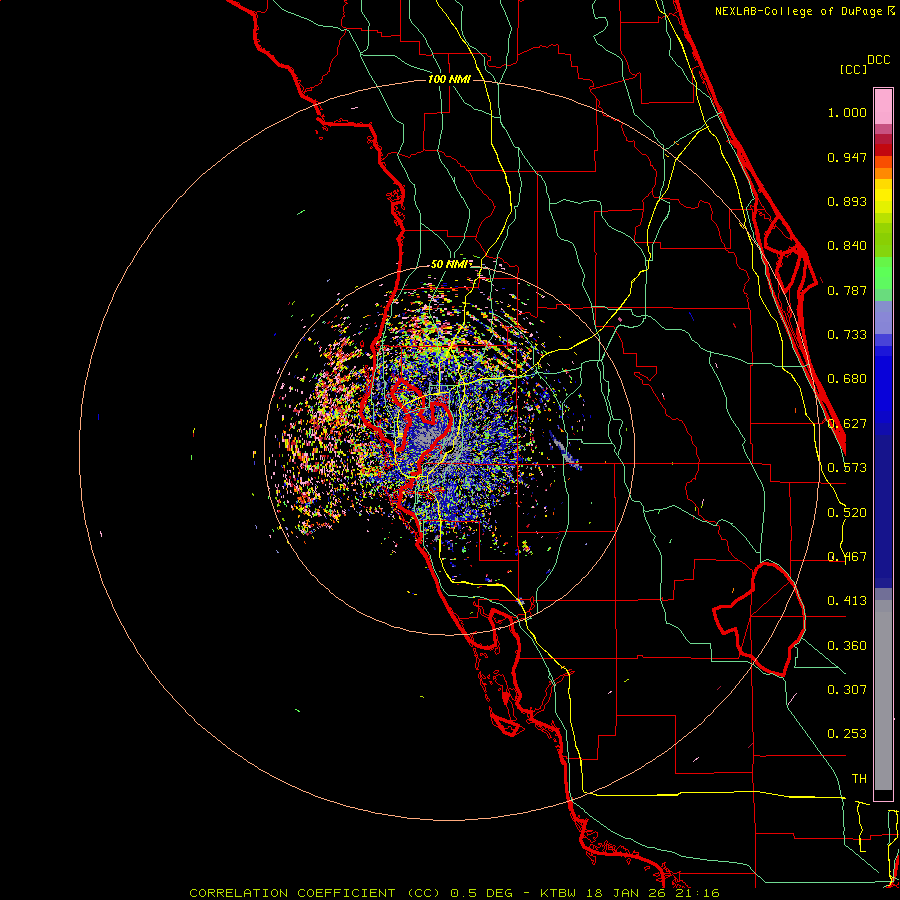Click the 0.520 scale value
This screenshot has height=900, width=900.
847,513
